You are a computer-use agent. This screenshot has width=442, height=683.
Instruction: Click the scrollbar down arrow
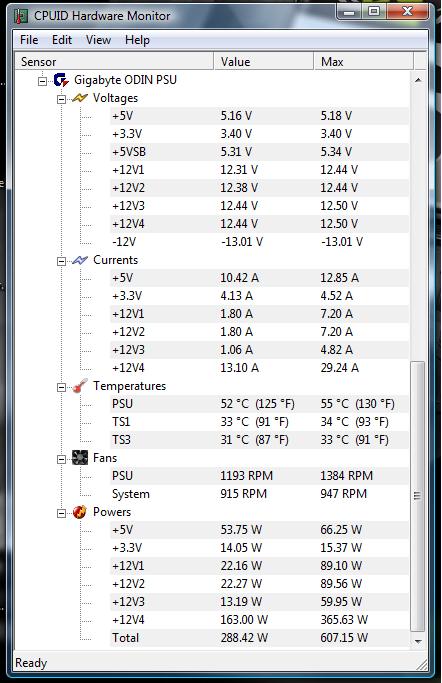(x=418, y=641)
